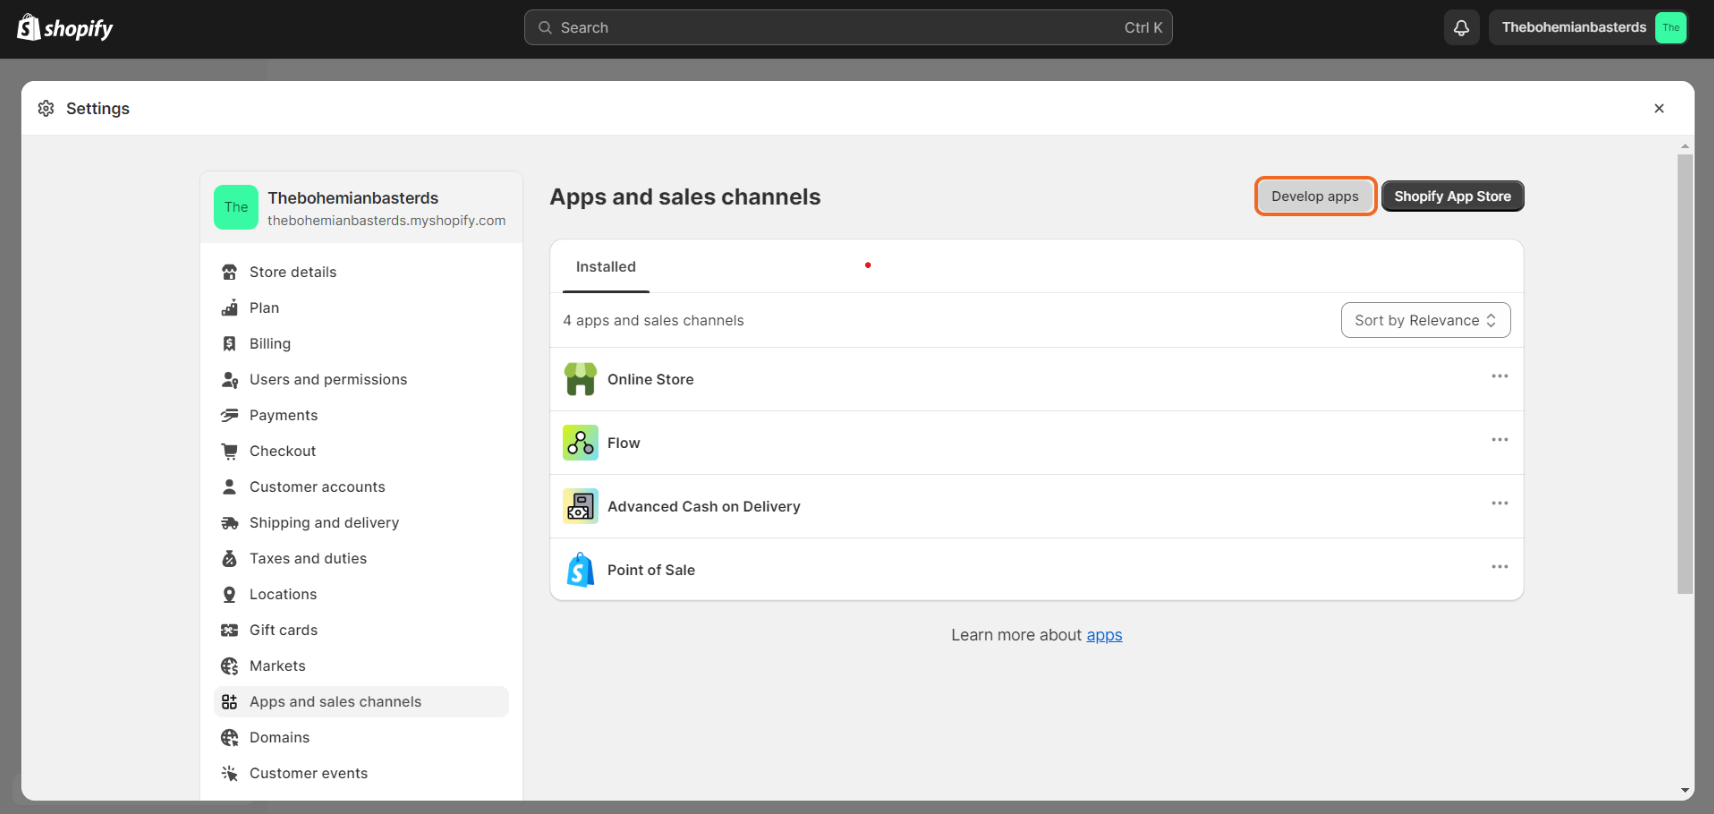The width and height of the screenshot is (1714, 814).
Task: Click the Customer accounts icon
Action: pos(229,487)
